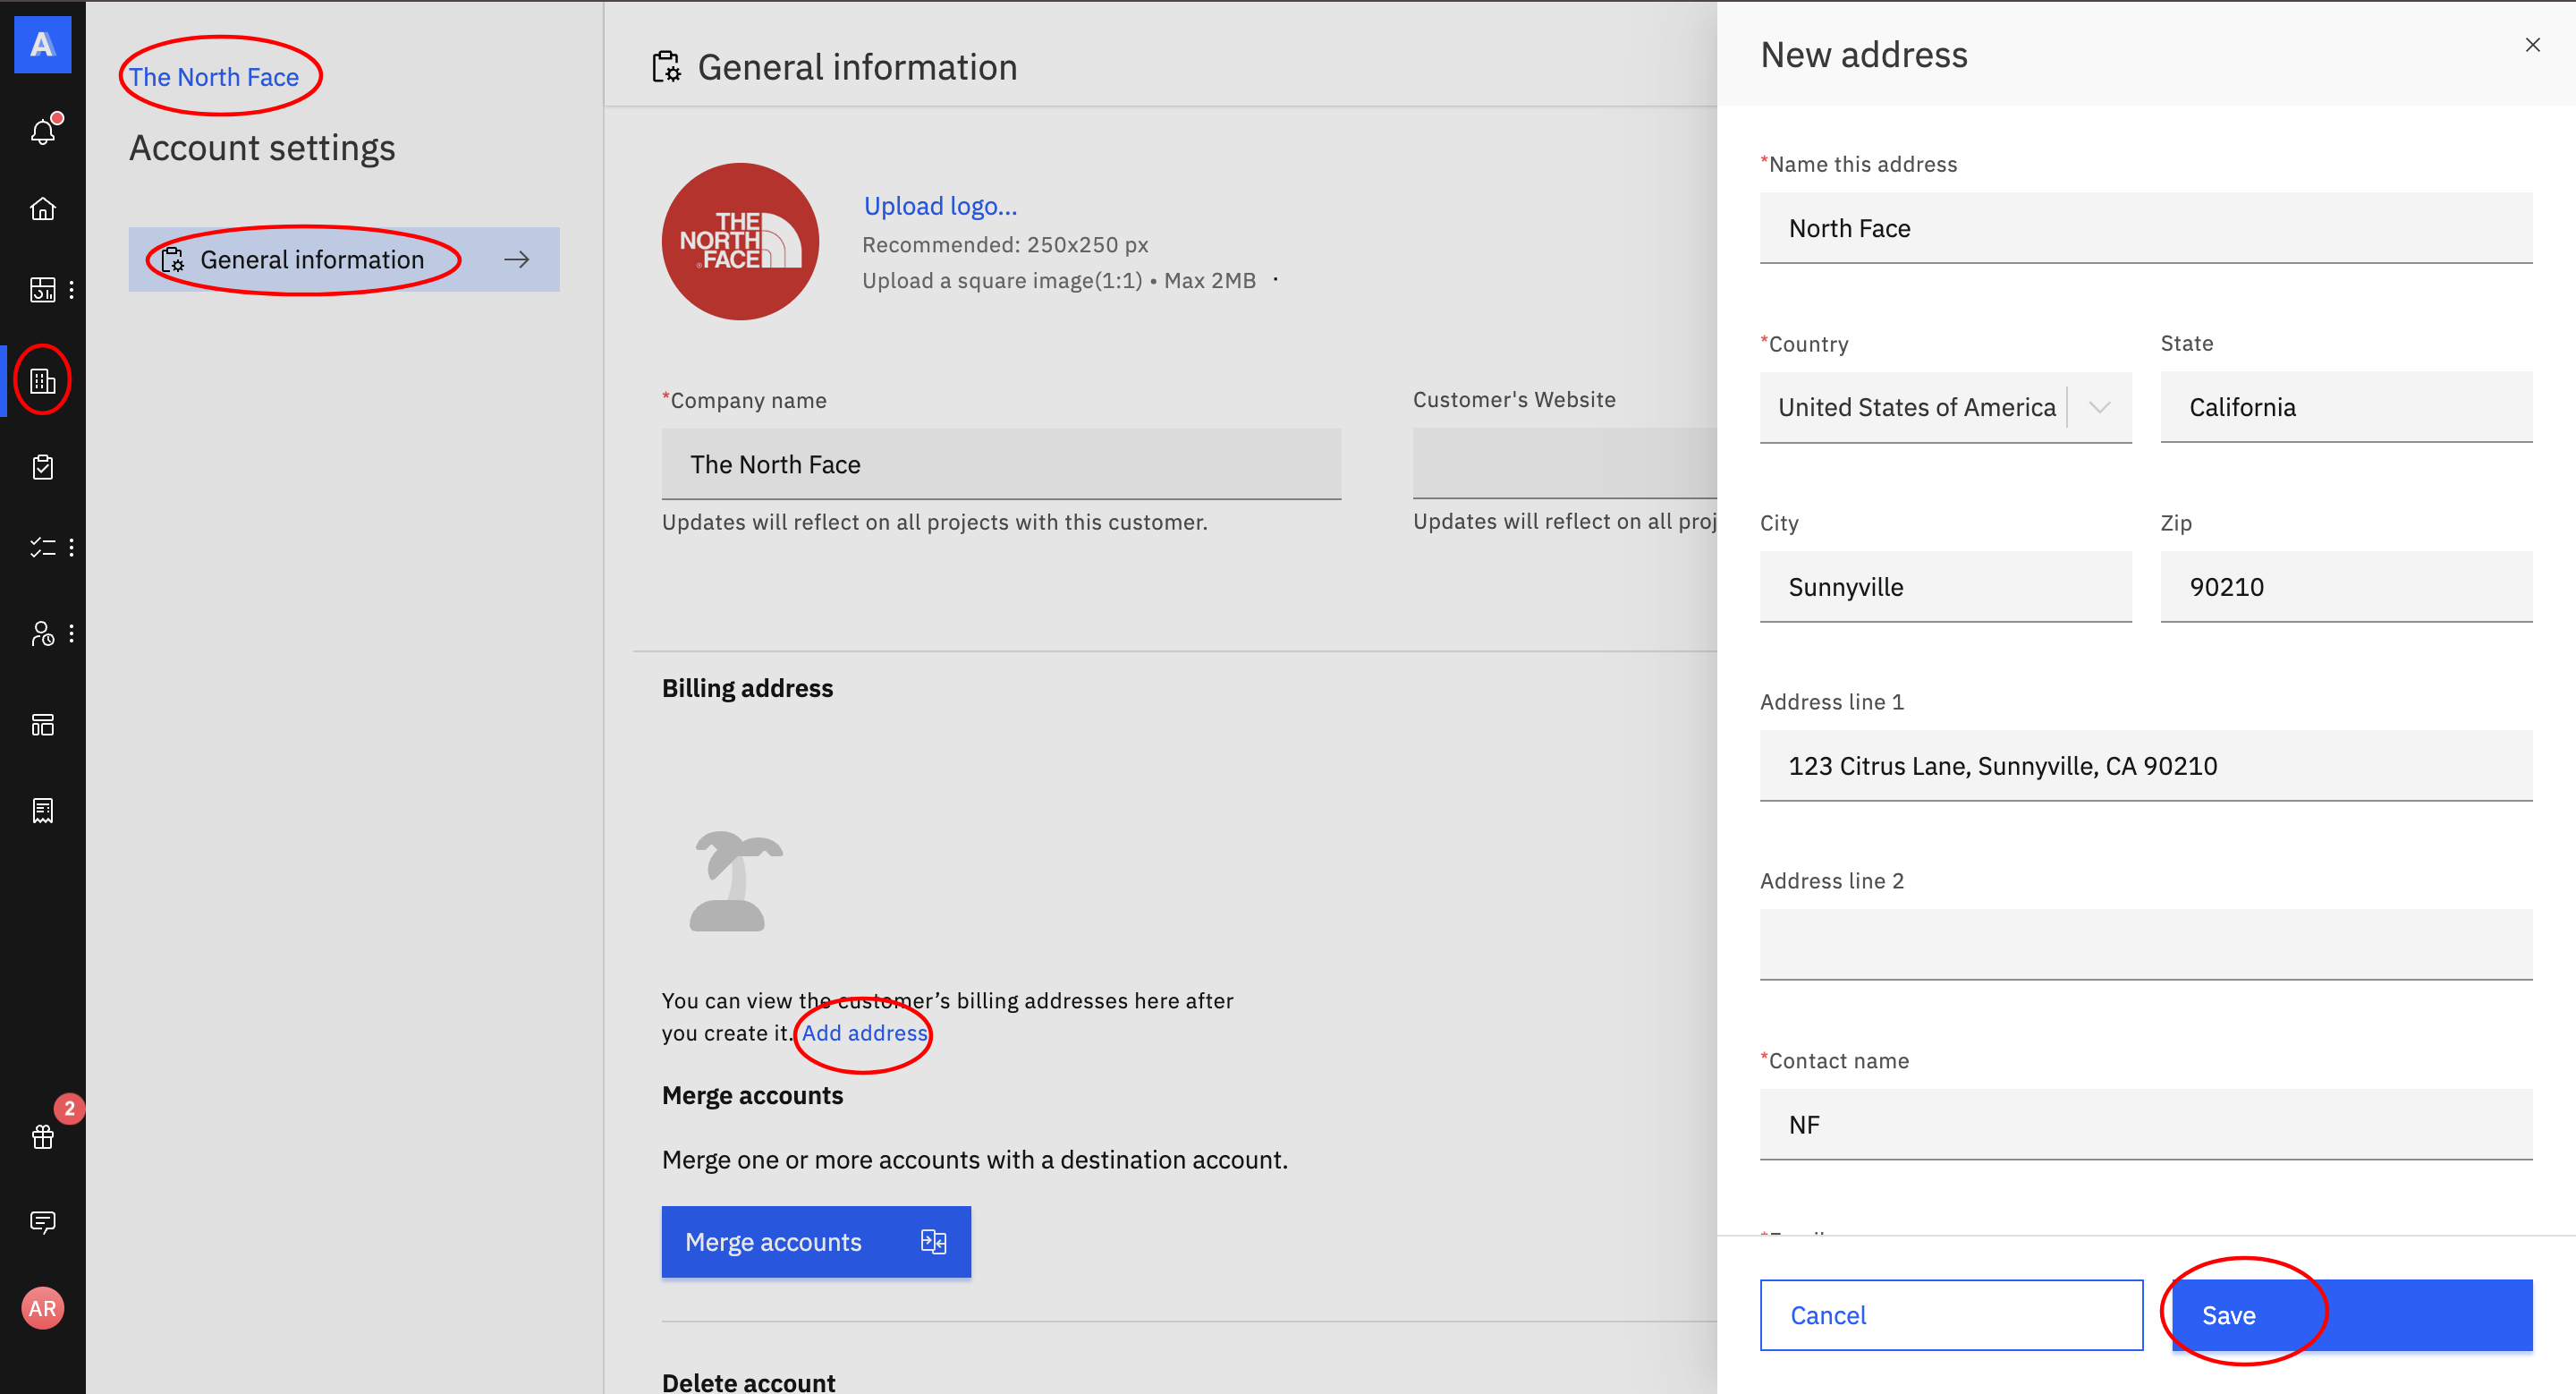Open task list icon in sidebar

coord(42,547)
